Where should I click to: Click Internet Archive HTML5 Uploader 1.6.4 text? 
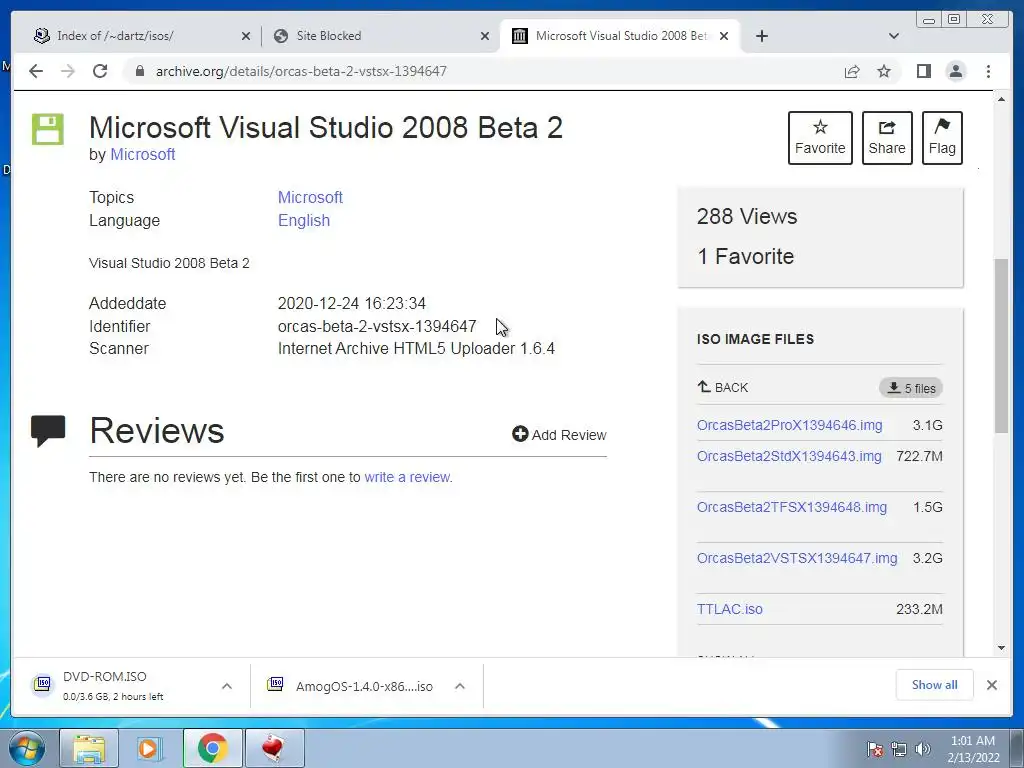pyautogui.click(x=416, y=349)
